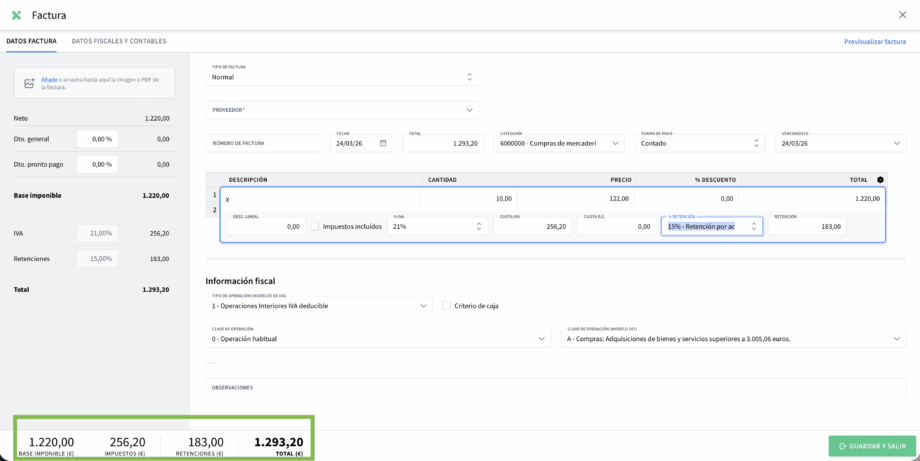Check the Criterio de caja box
This screenshot has width=920, height=461.
446,306
